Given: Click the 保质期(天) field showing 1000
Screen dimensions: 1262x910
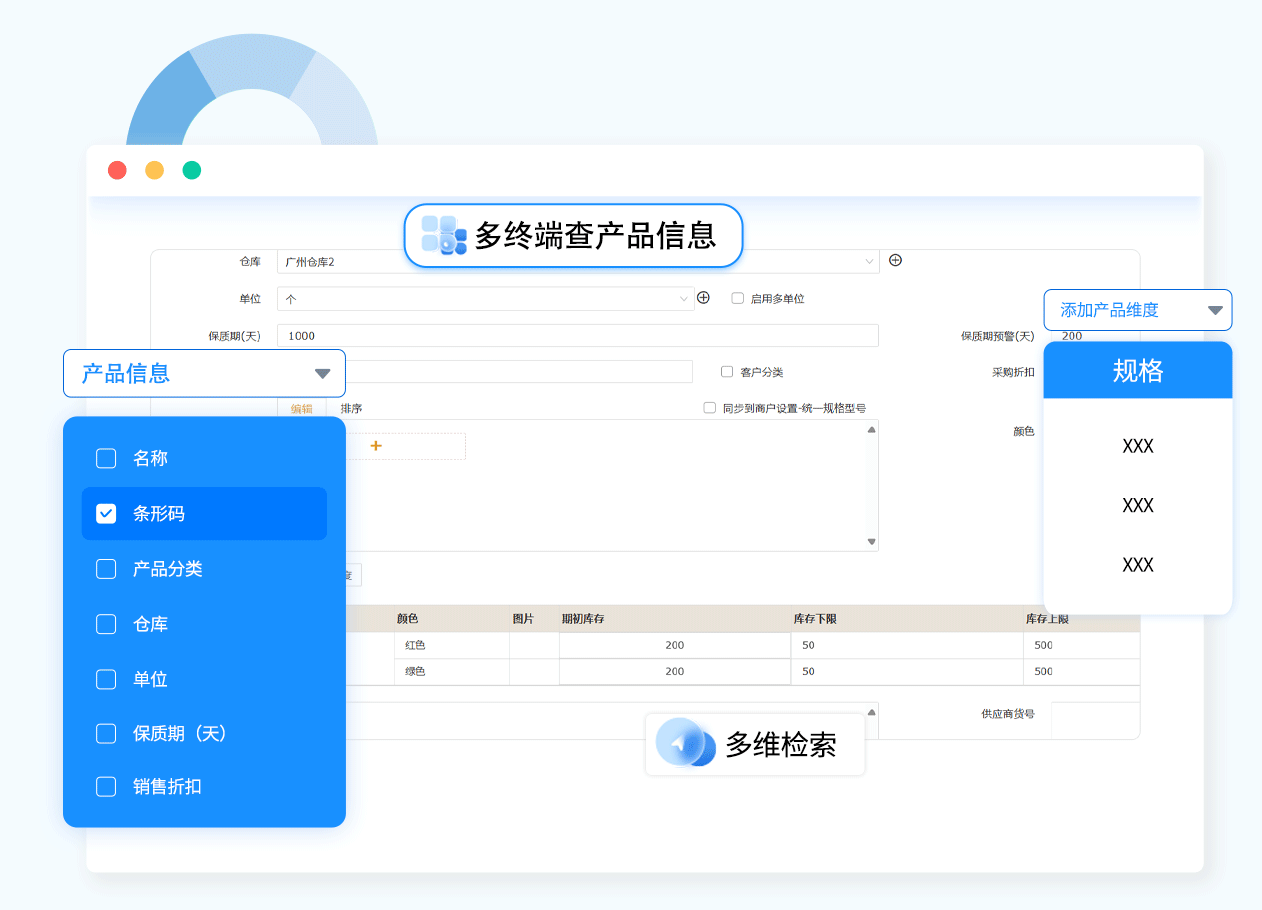Looking at the screenshot, I should (577, 336).
